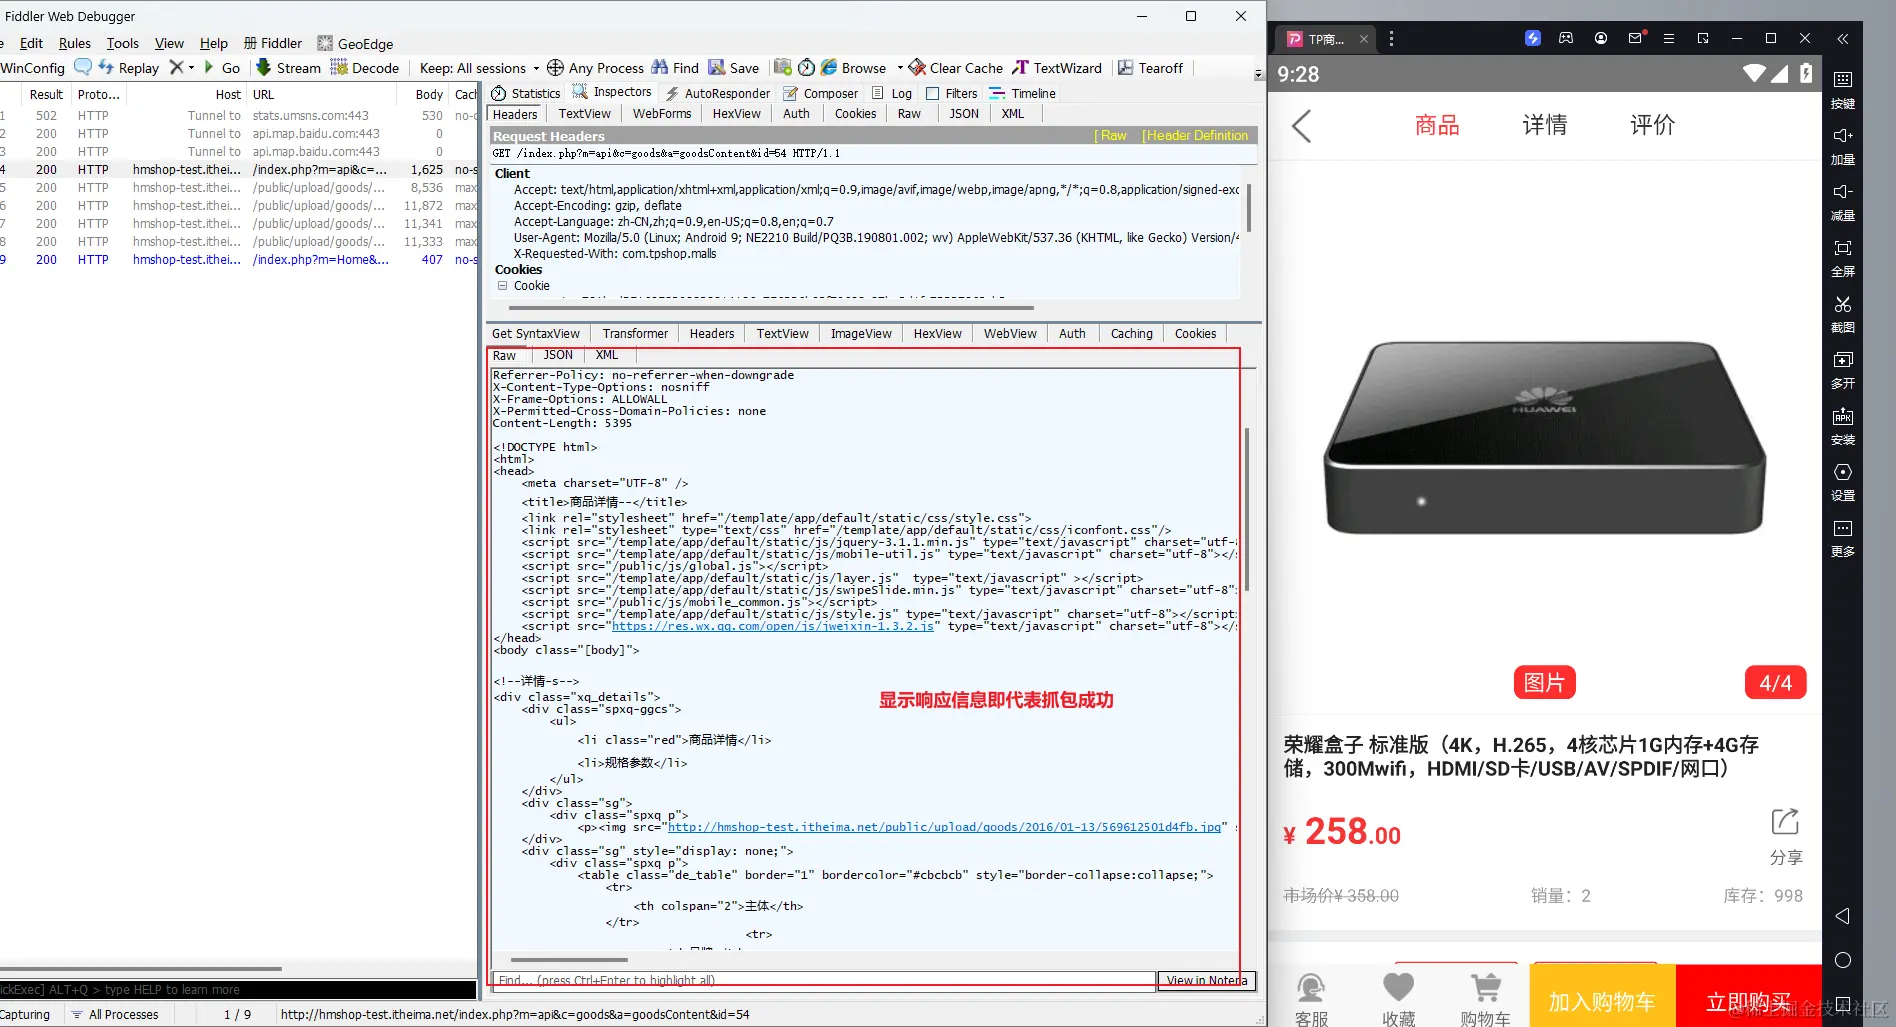Screen dimensions: 1896x1027
Task: Launch Browse from the Fiddler toolbar
Action: tap(853, 68)
